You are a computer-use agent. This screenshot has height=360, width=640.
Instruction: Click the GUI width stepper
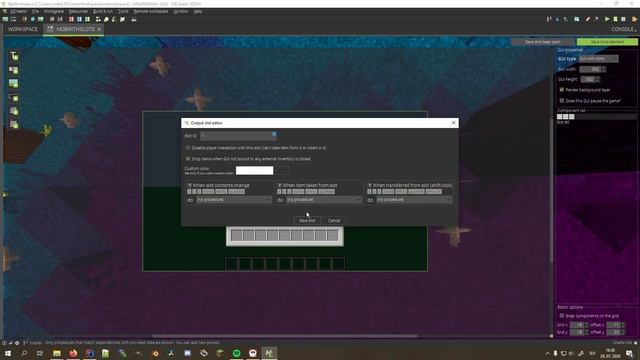[x=604, y=69]
